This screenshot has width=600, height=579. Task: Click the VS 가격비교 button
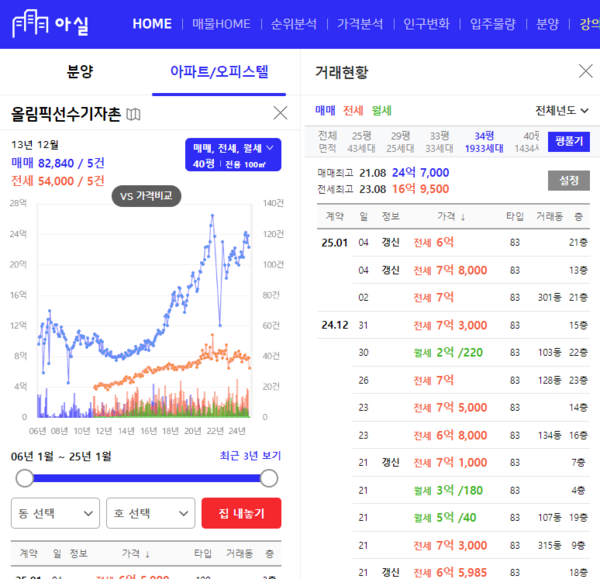pos(146,196)
